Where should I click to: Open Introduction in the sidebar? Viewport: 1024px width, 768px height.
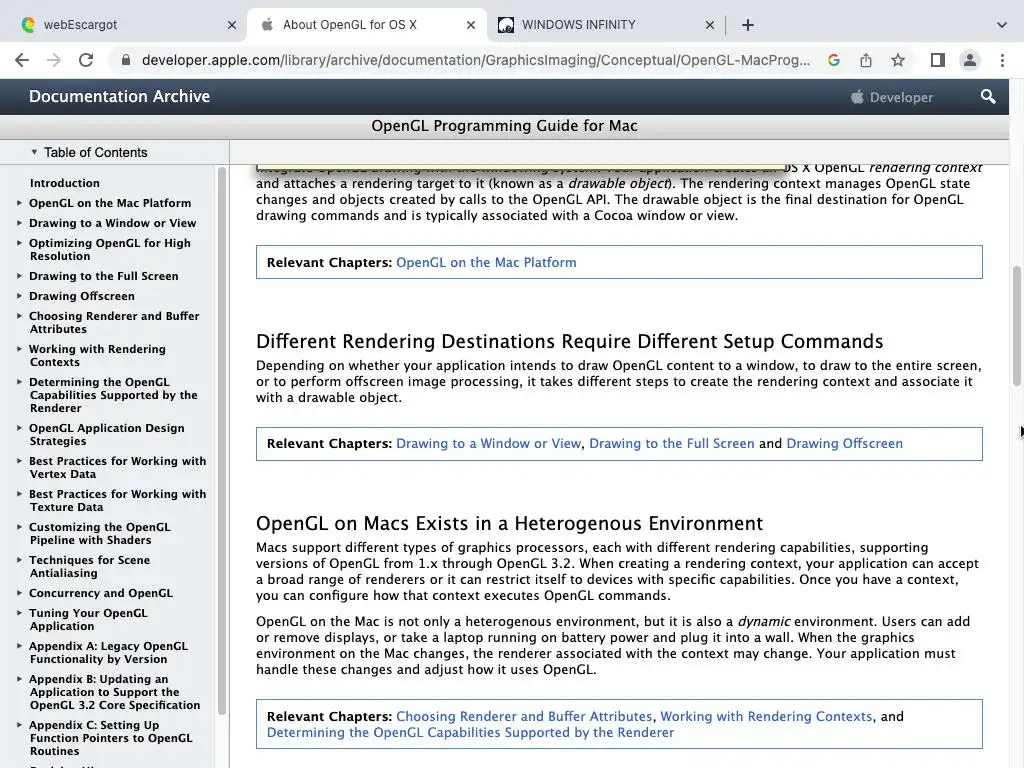65,183
